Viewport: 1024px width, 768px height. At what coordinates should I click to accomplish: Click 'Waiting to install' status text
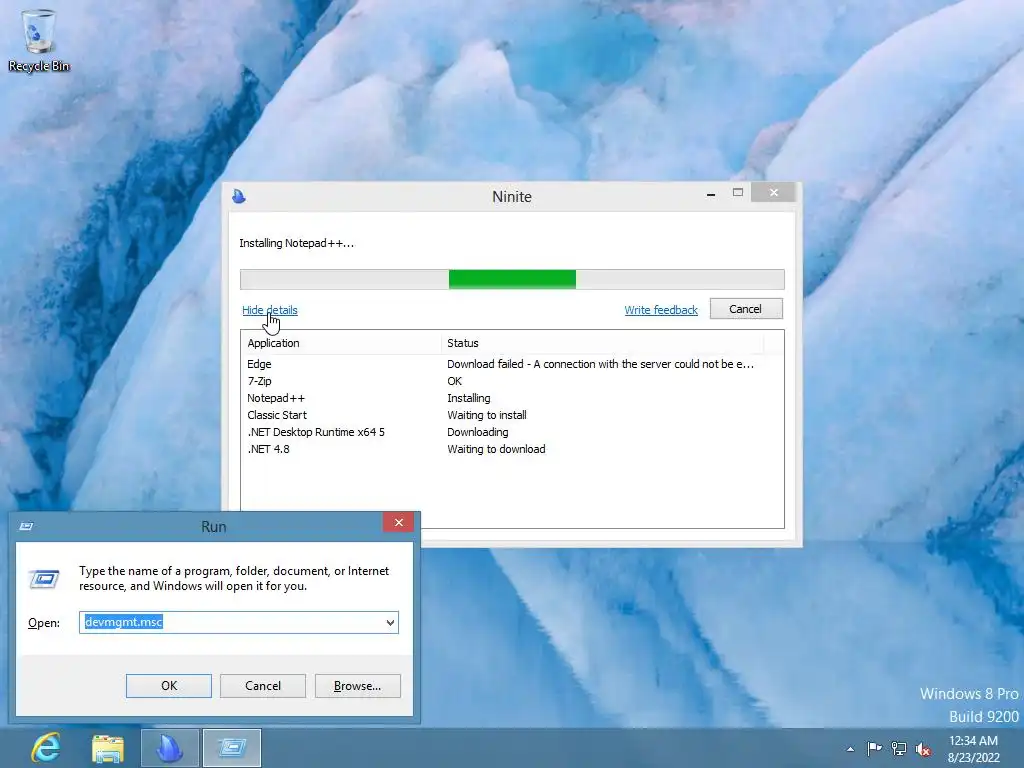click(487, 415)
